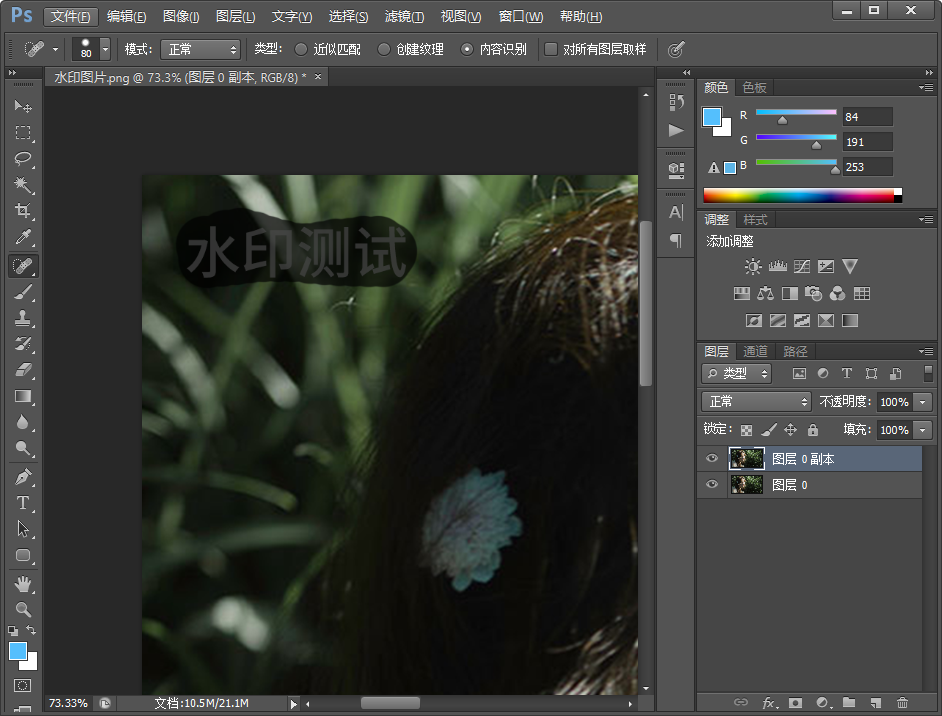Screen dimensions: 942x716
Task: Click the delete layer trash icon
Action: (903, 703)
